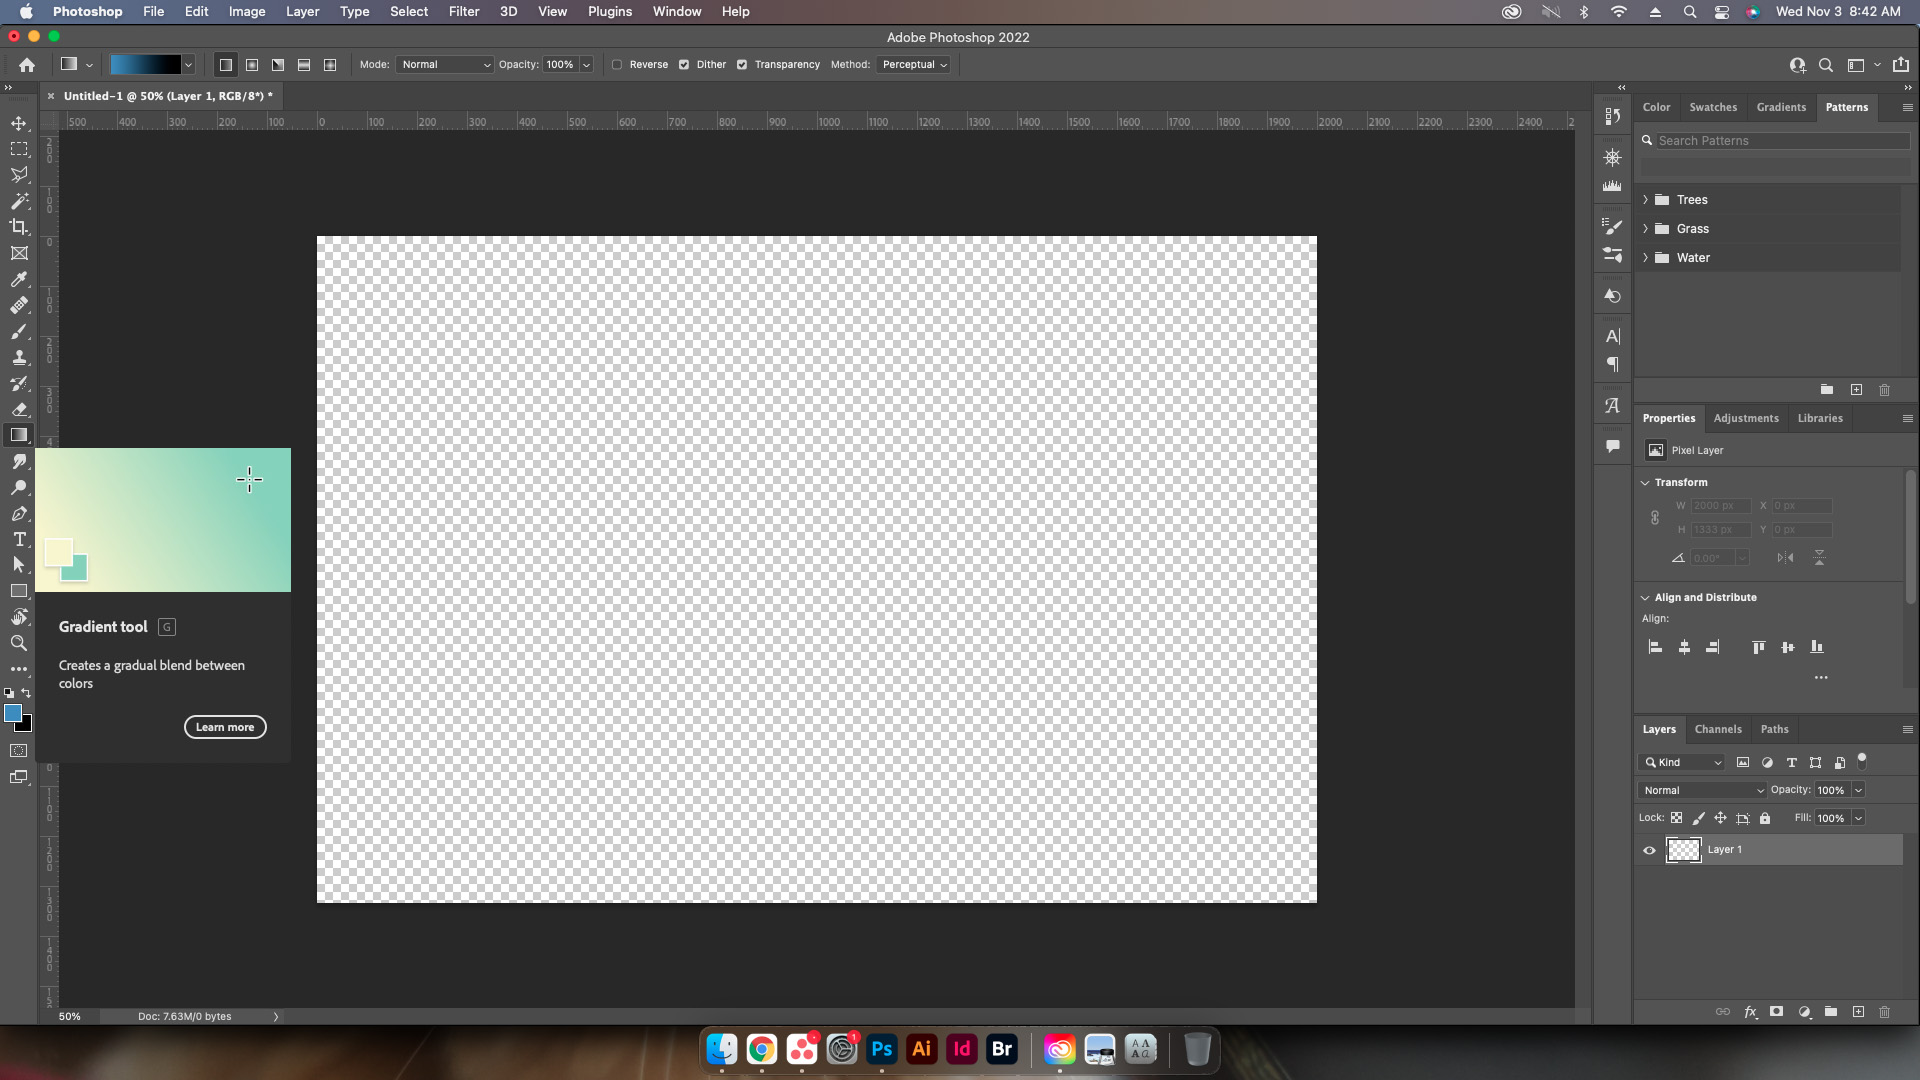
Task: Select the Gradient tool in toolbar
Action: tap(19, 435)
